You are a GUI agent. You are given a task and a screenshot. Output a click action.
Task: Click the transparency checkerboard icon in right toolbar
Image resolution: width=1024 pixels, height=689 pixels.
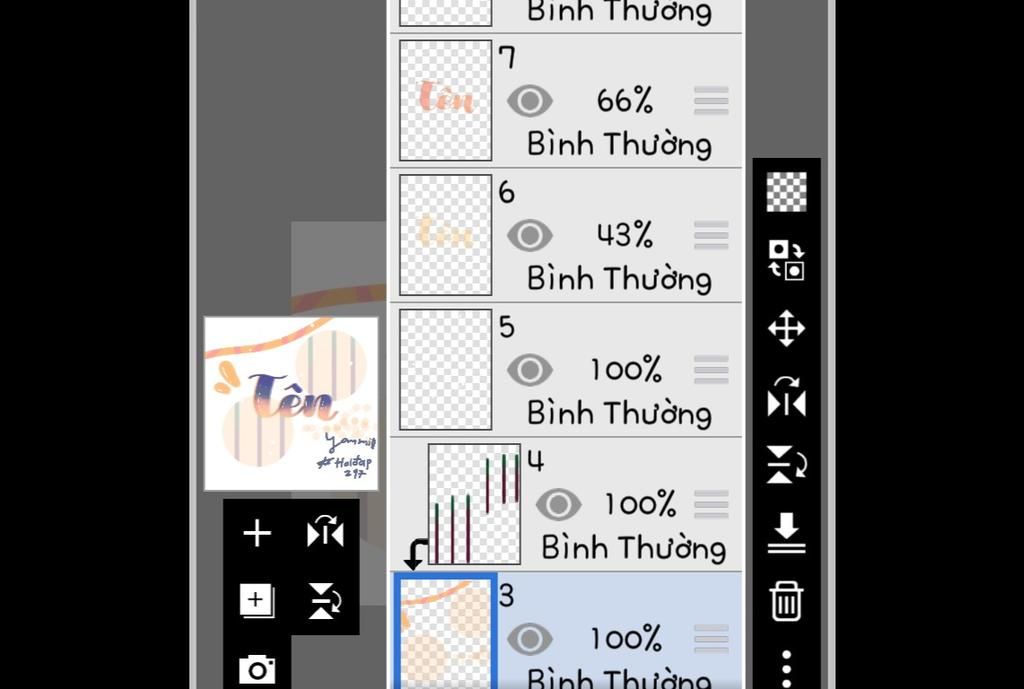(786, 191)
